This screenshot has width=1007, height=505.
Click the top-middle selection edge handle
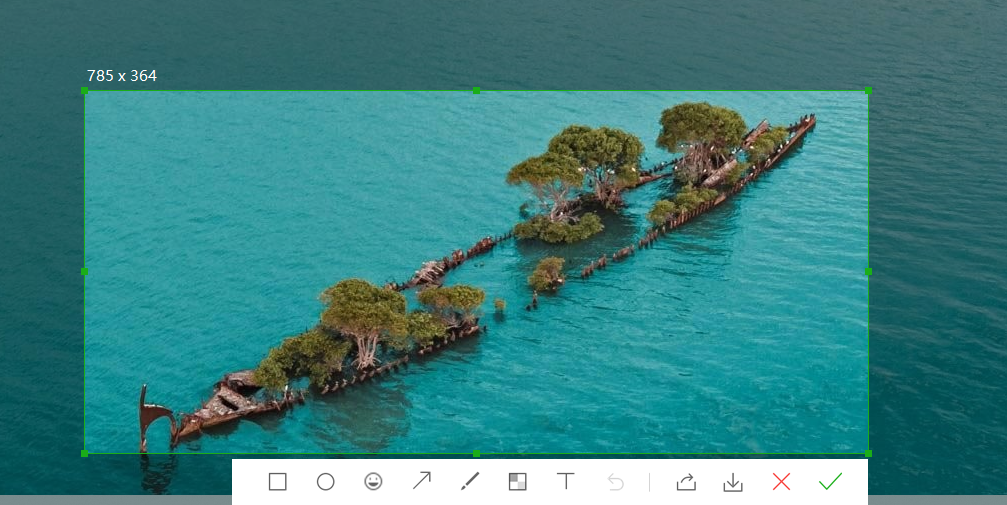click(x=476, y=91)
